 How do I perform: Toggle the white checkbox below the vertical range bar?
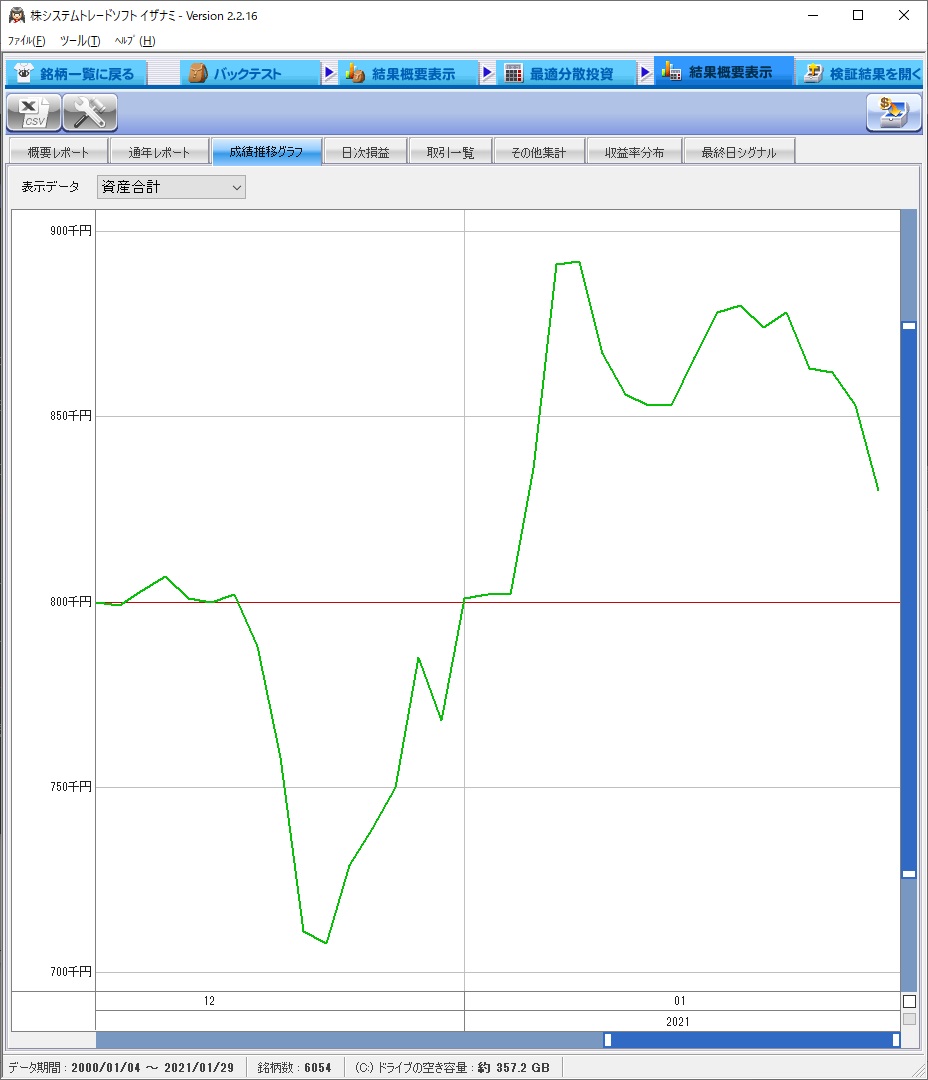pyautogui.click(x=909, y=1001)
